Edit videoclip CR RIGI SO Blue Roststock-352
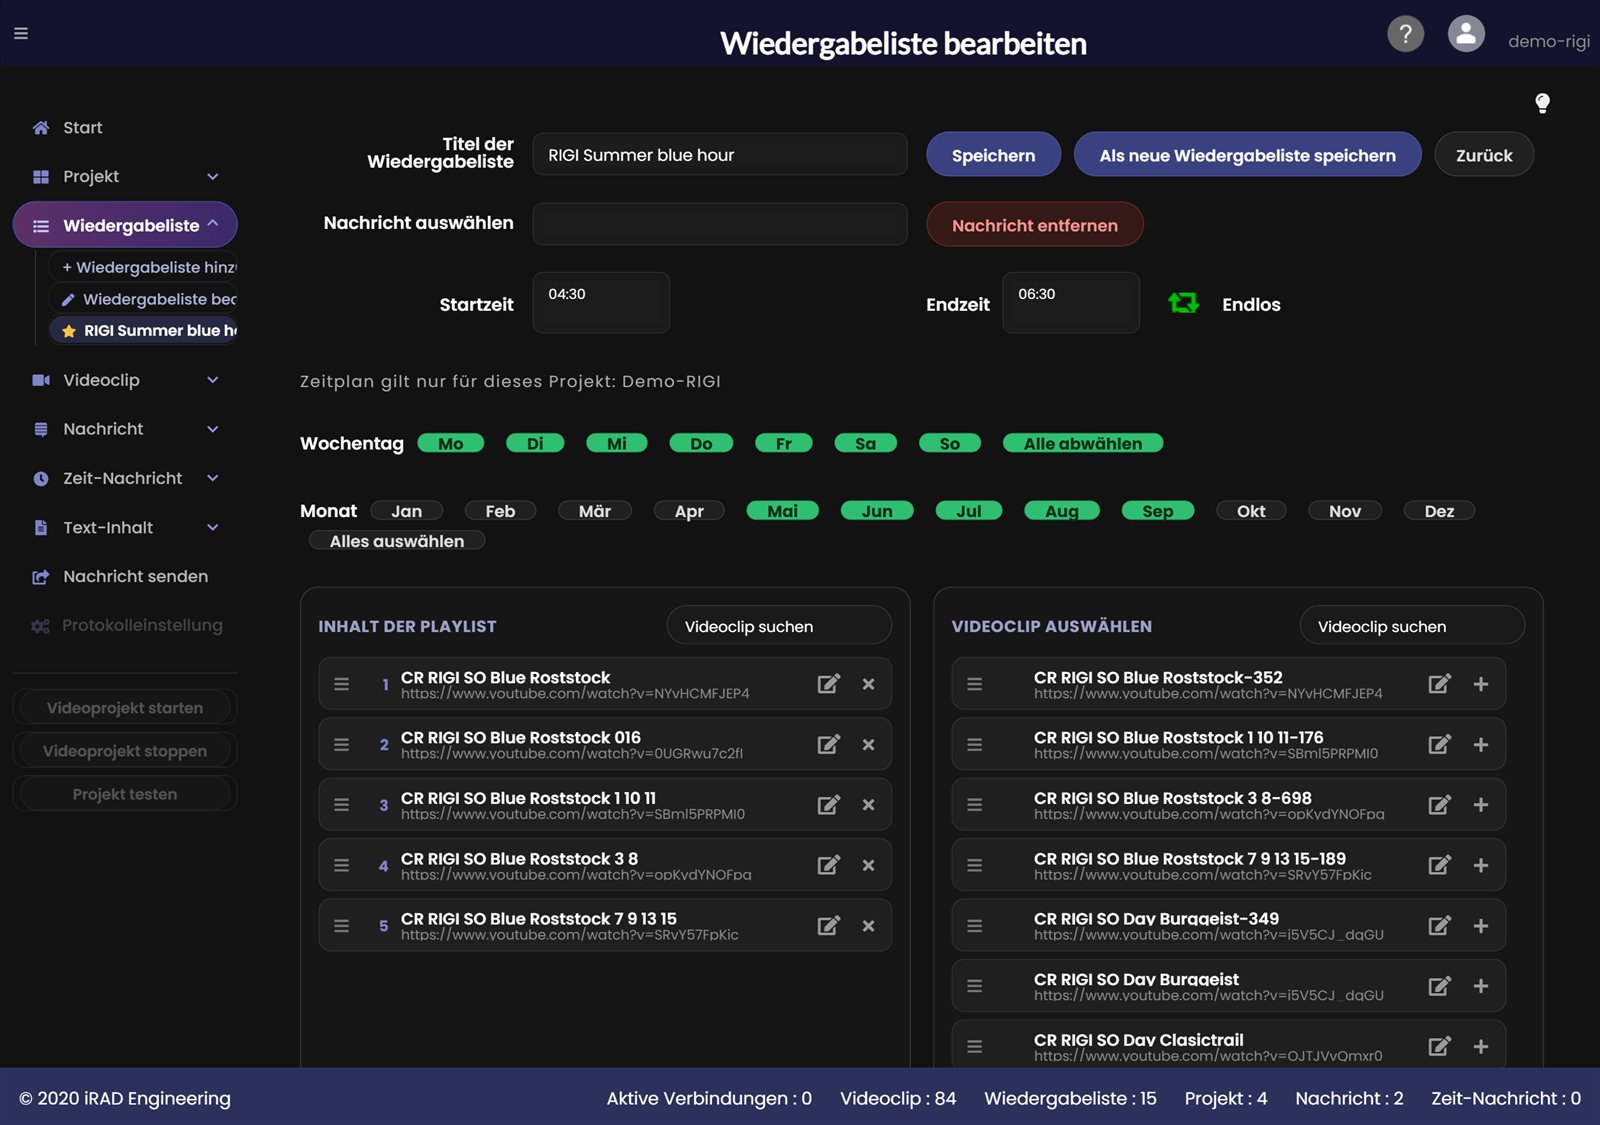1600x1125 pixels. click(x=1439, y=684)
